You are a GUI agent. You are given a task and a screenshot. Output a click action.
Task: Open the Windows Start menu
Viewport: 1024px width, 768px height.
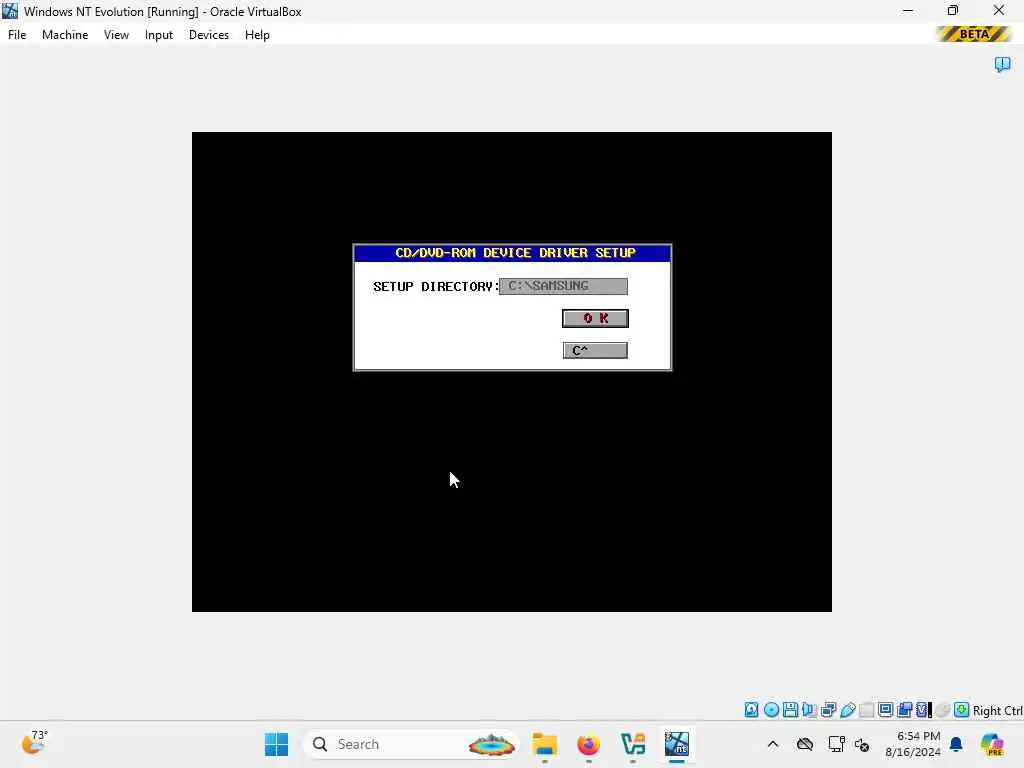click(276, 744)
